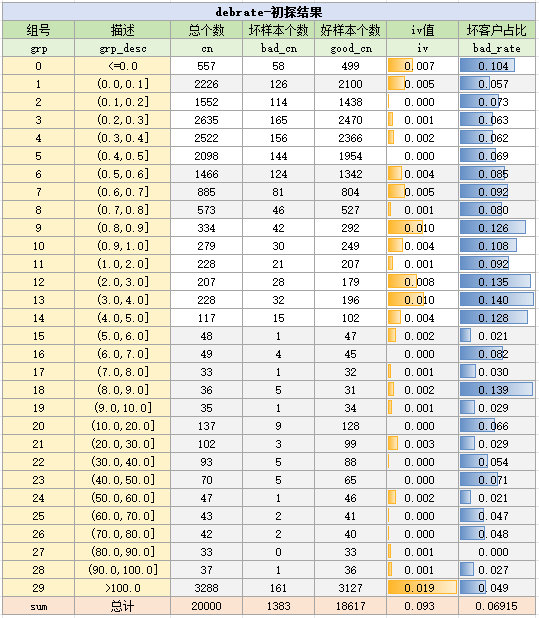Click the bad_rate total 0.06915
Screen dimensions: 539x618
tap(496, 606)
